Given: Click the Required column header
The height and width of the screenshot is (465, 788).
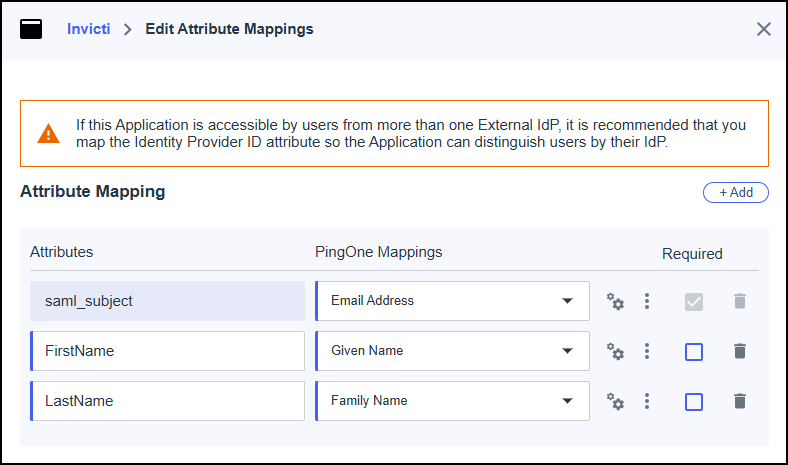Looking at the screenshot, I should (692, 254).
